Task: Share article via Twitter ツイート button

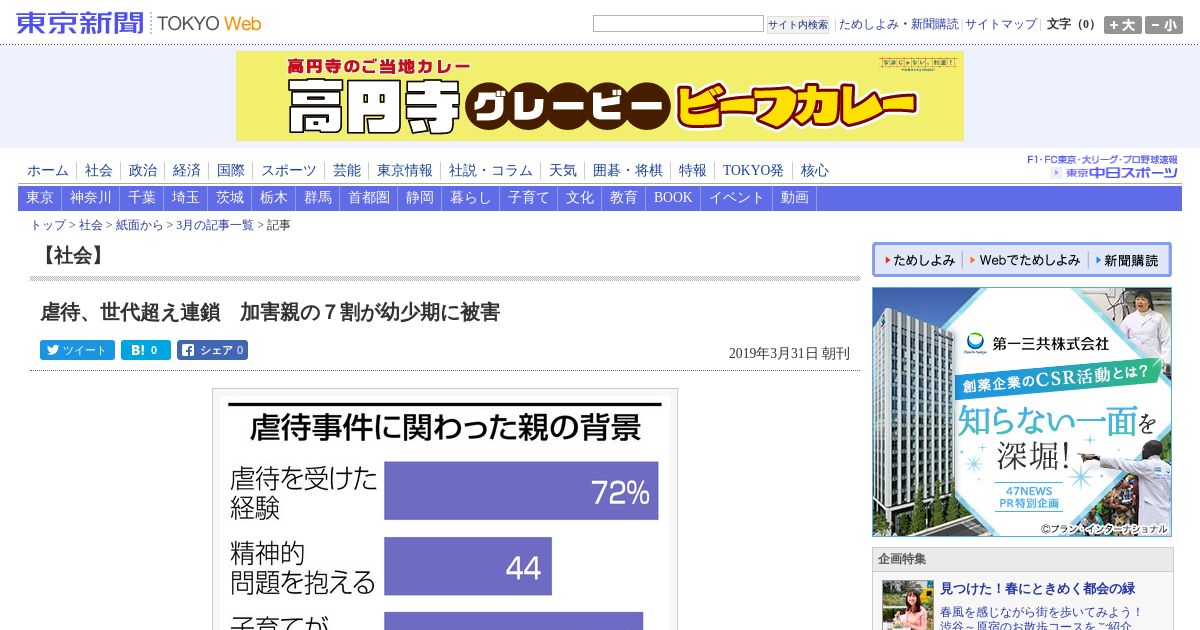Action: 77,350
